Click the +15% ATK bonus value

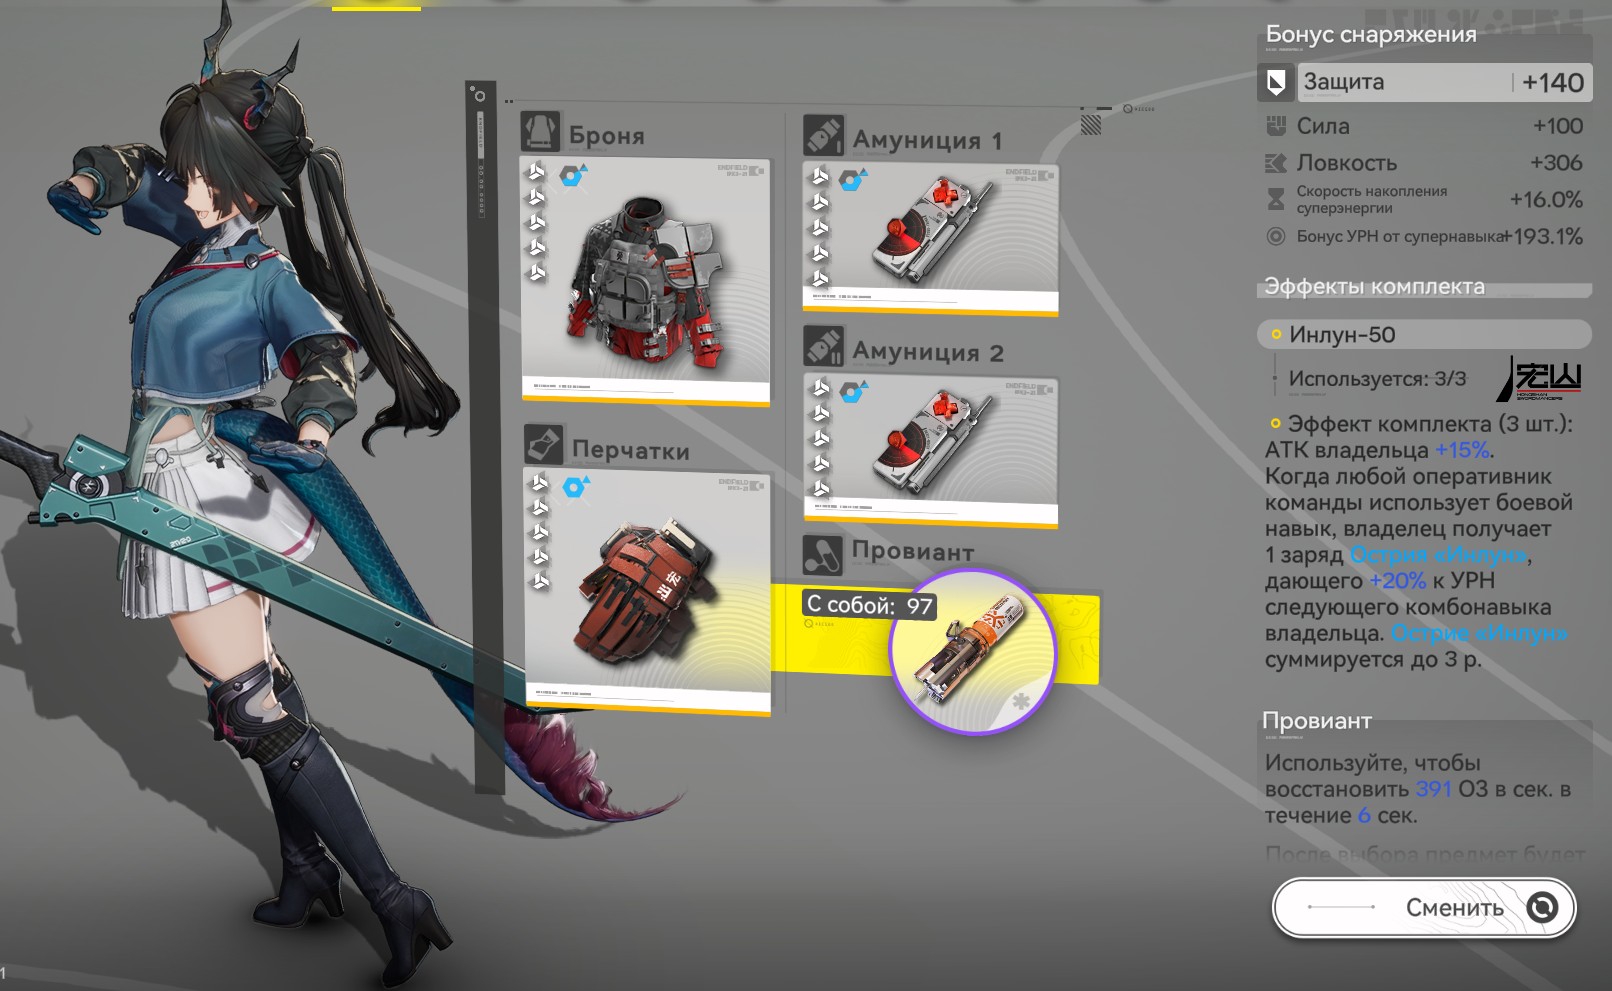1462,450
